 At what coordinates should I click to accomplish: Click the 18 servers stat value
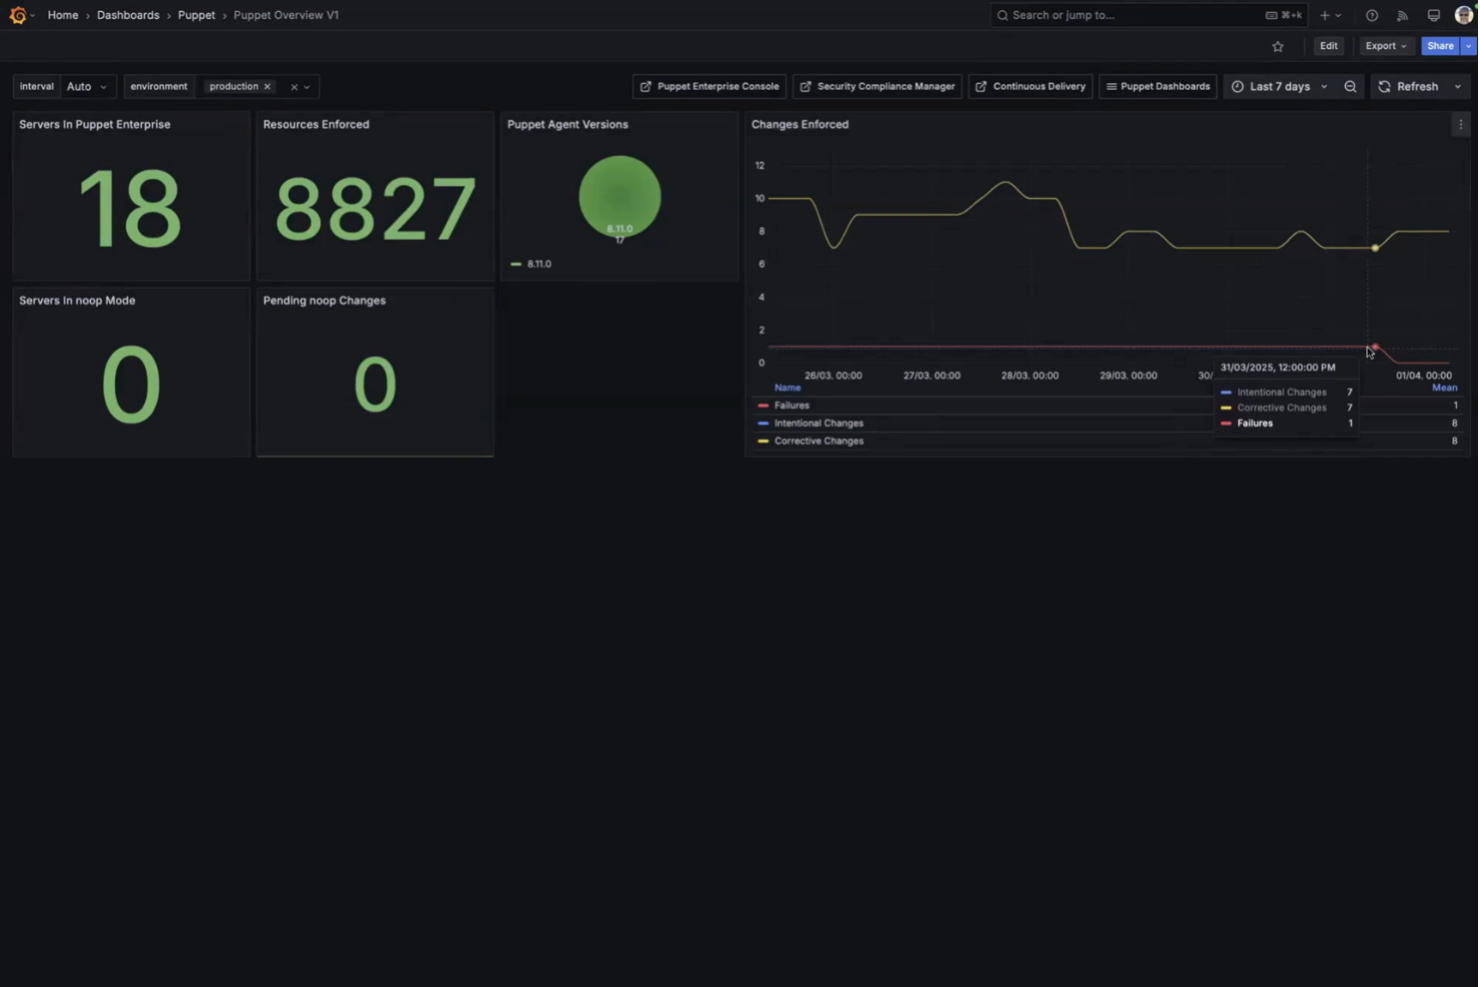click(x=130, y=209)
